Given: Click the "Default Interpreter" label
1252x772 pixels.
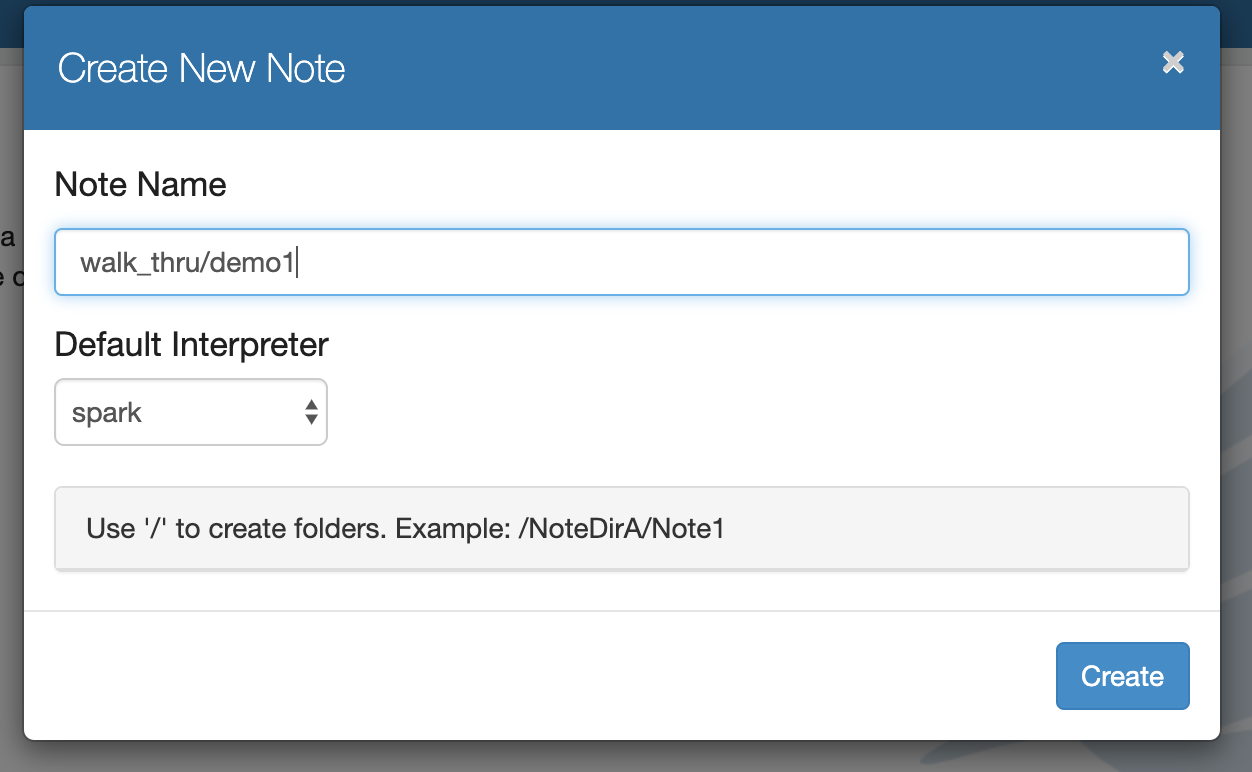Looking at the screenshot, I should [191, 345].
